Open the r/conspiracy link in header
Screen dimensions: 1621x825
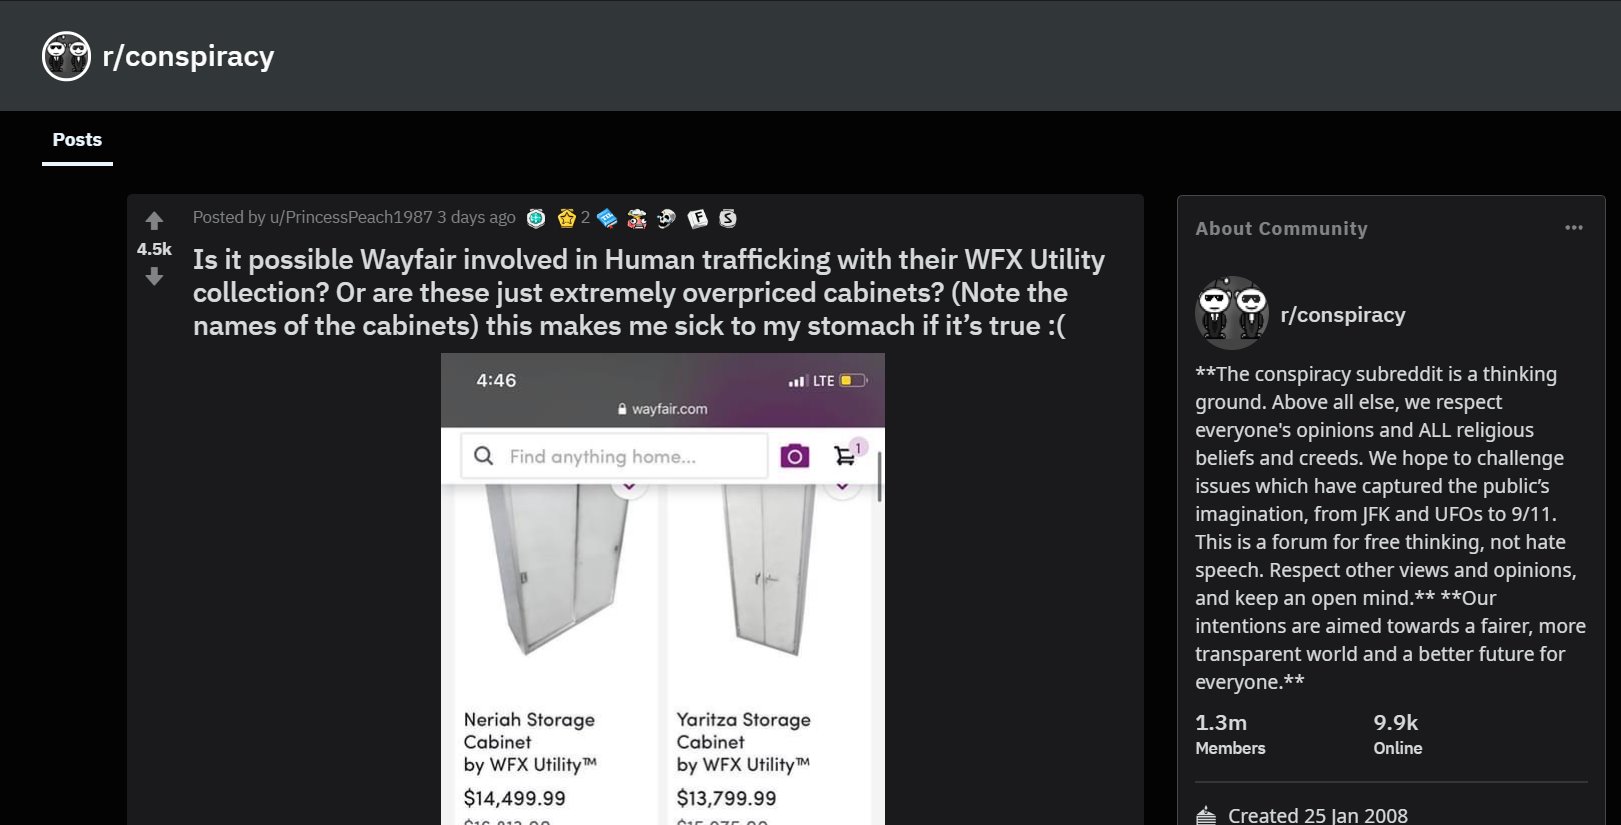(x=188, y=56)
